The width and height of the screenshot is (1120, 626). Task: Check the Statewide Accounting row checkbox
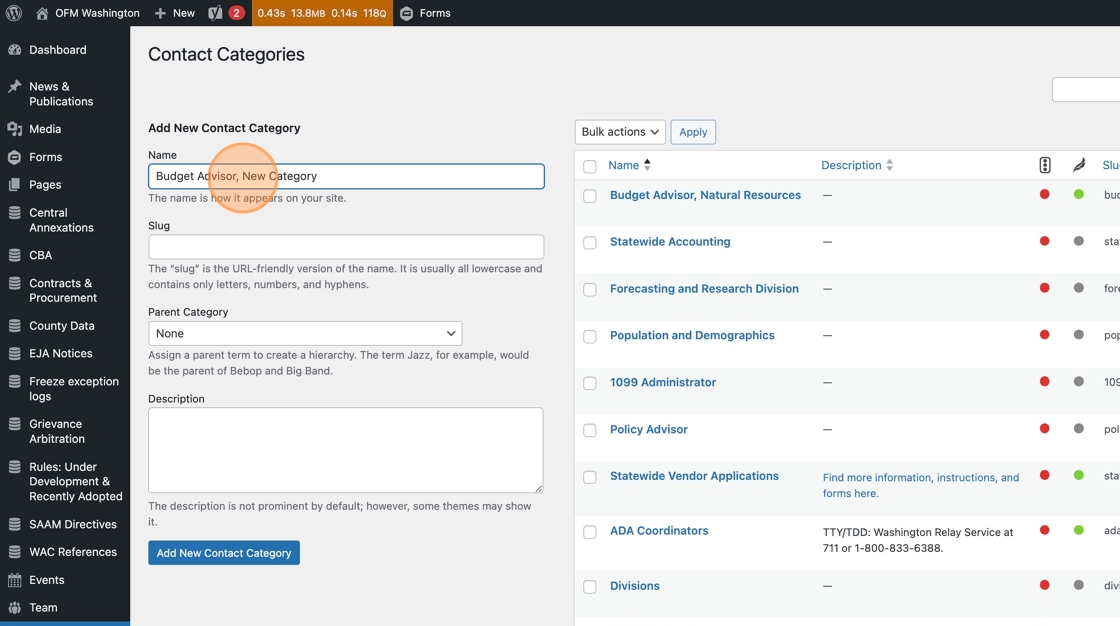[590, 243]
